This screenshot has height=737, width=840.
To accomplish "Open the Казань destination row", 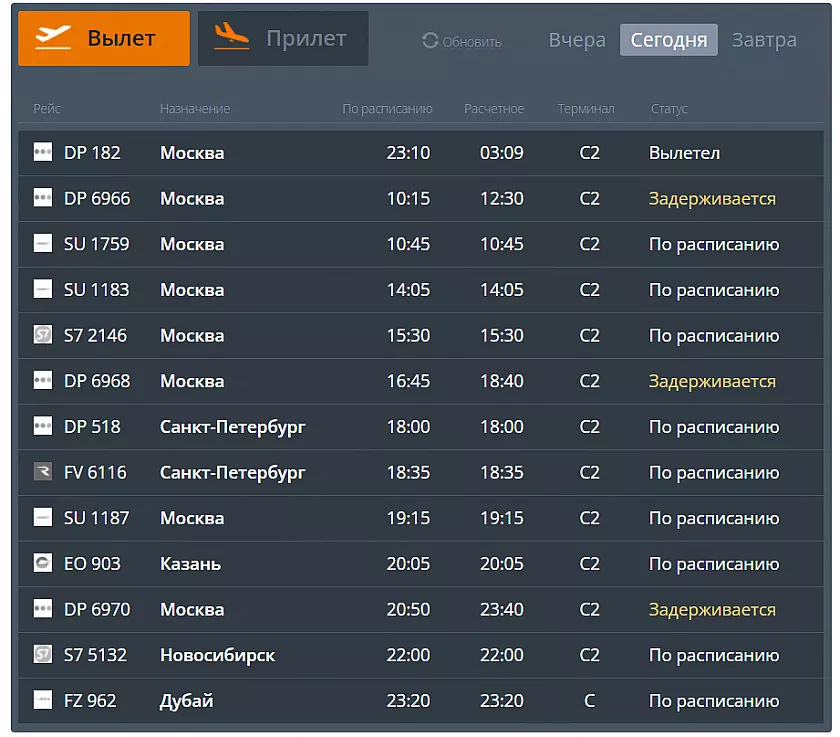I will coord(190,564).
